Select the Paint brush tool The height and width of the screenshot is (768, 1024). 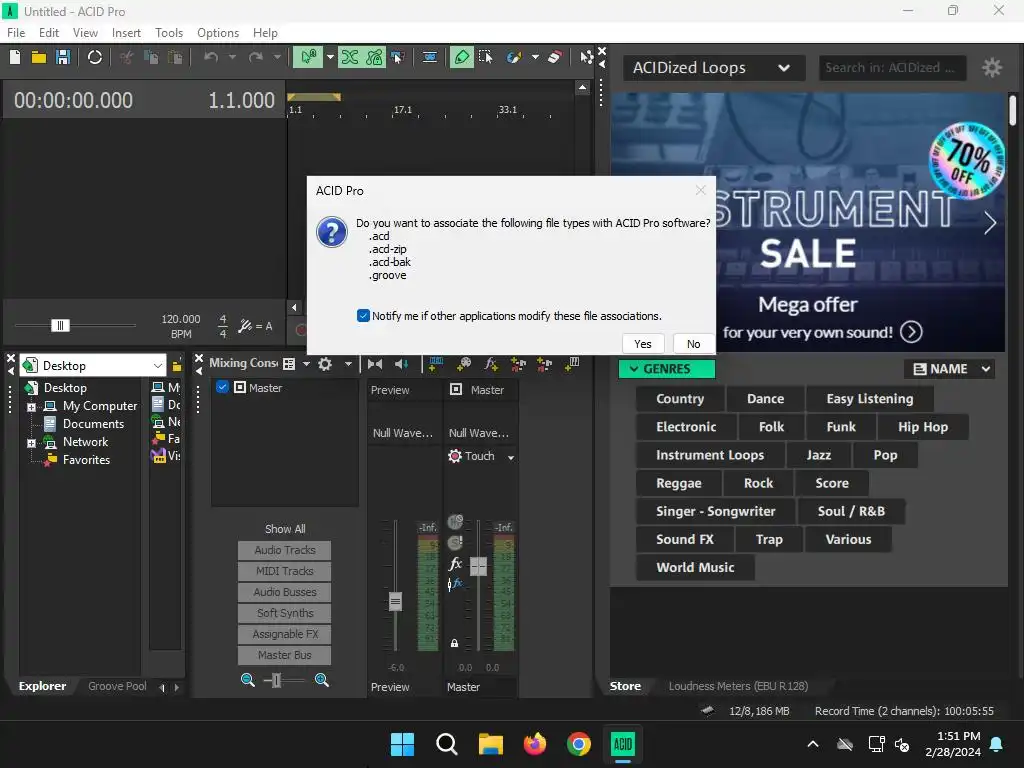tap(513, 57)
